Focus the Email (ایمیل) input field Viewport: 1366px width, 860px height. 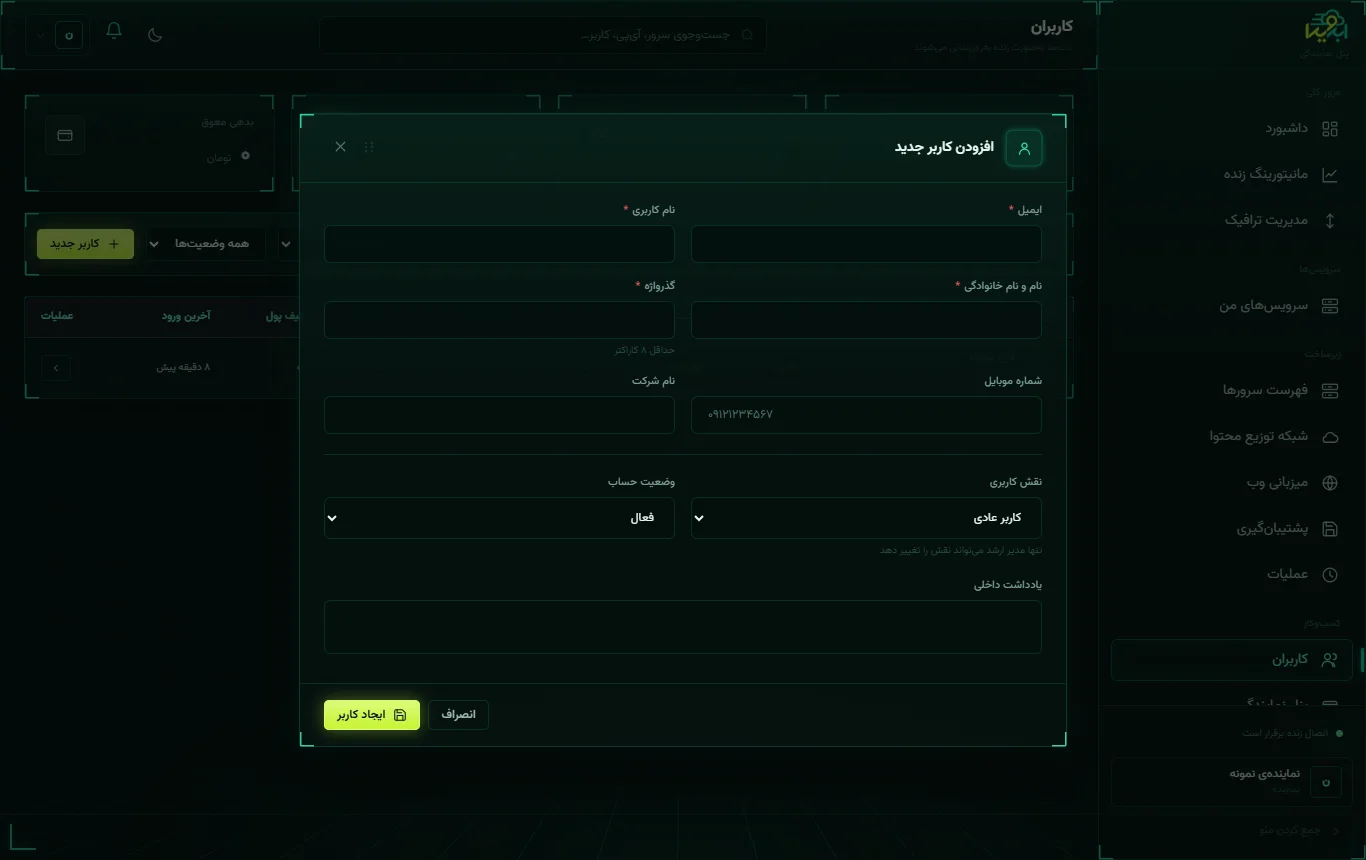(x=866, y=244)
